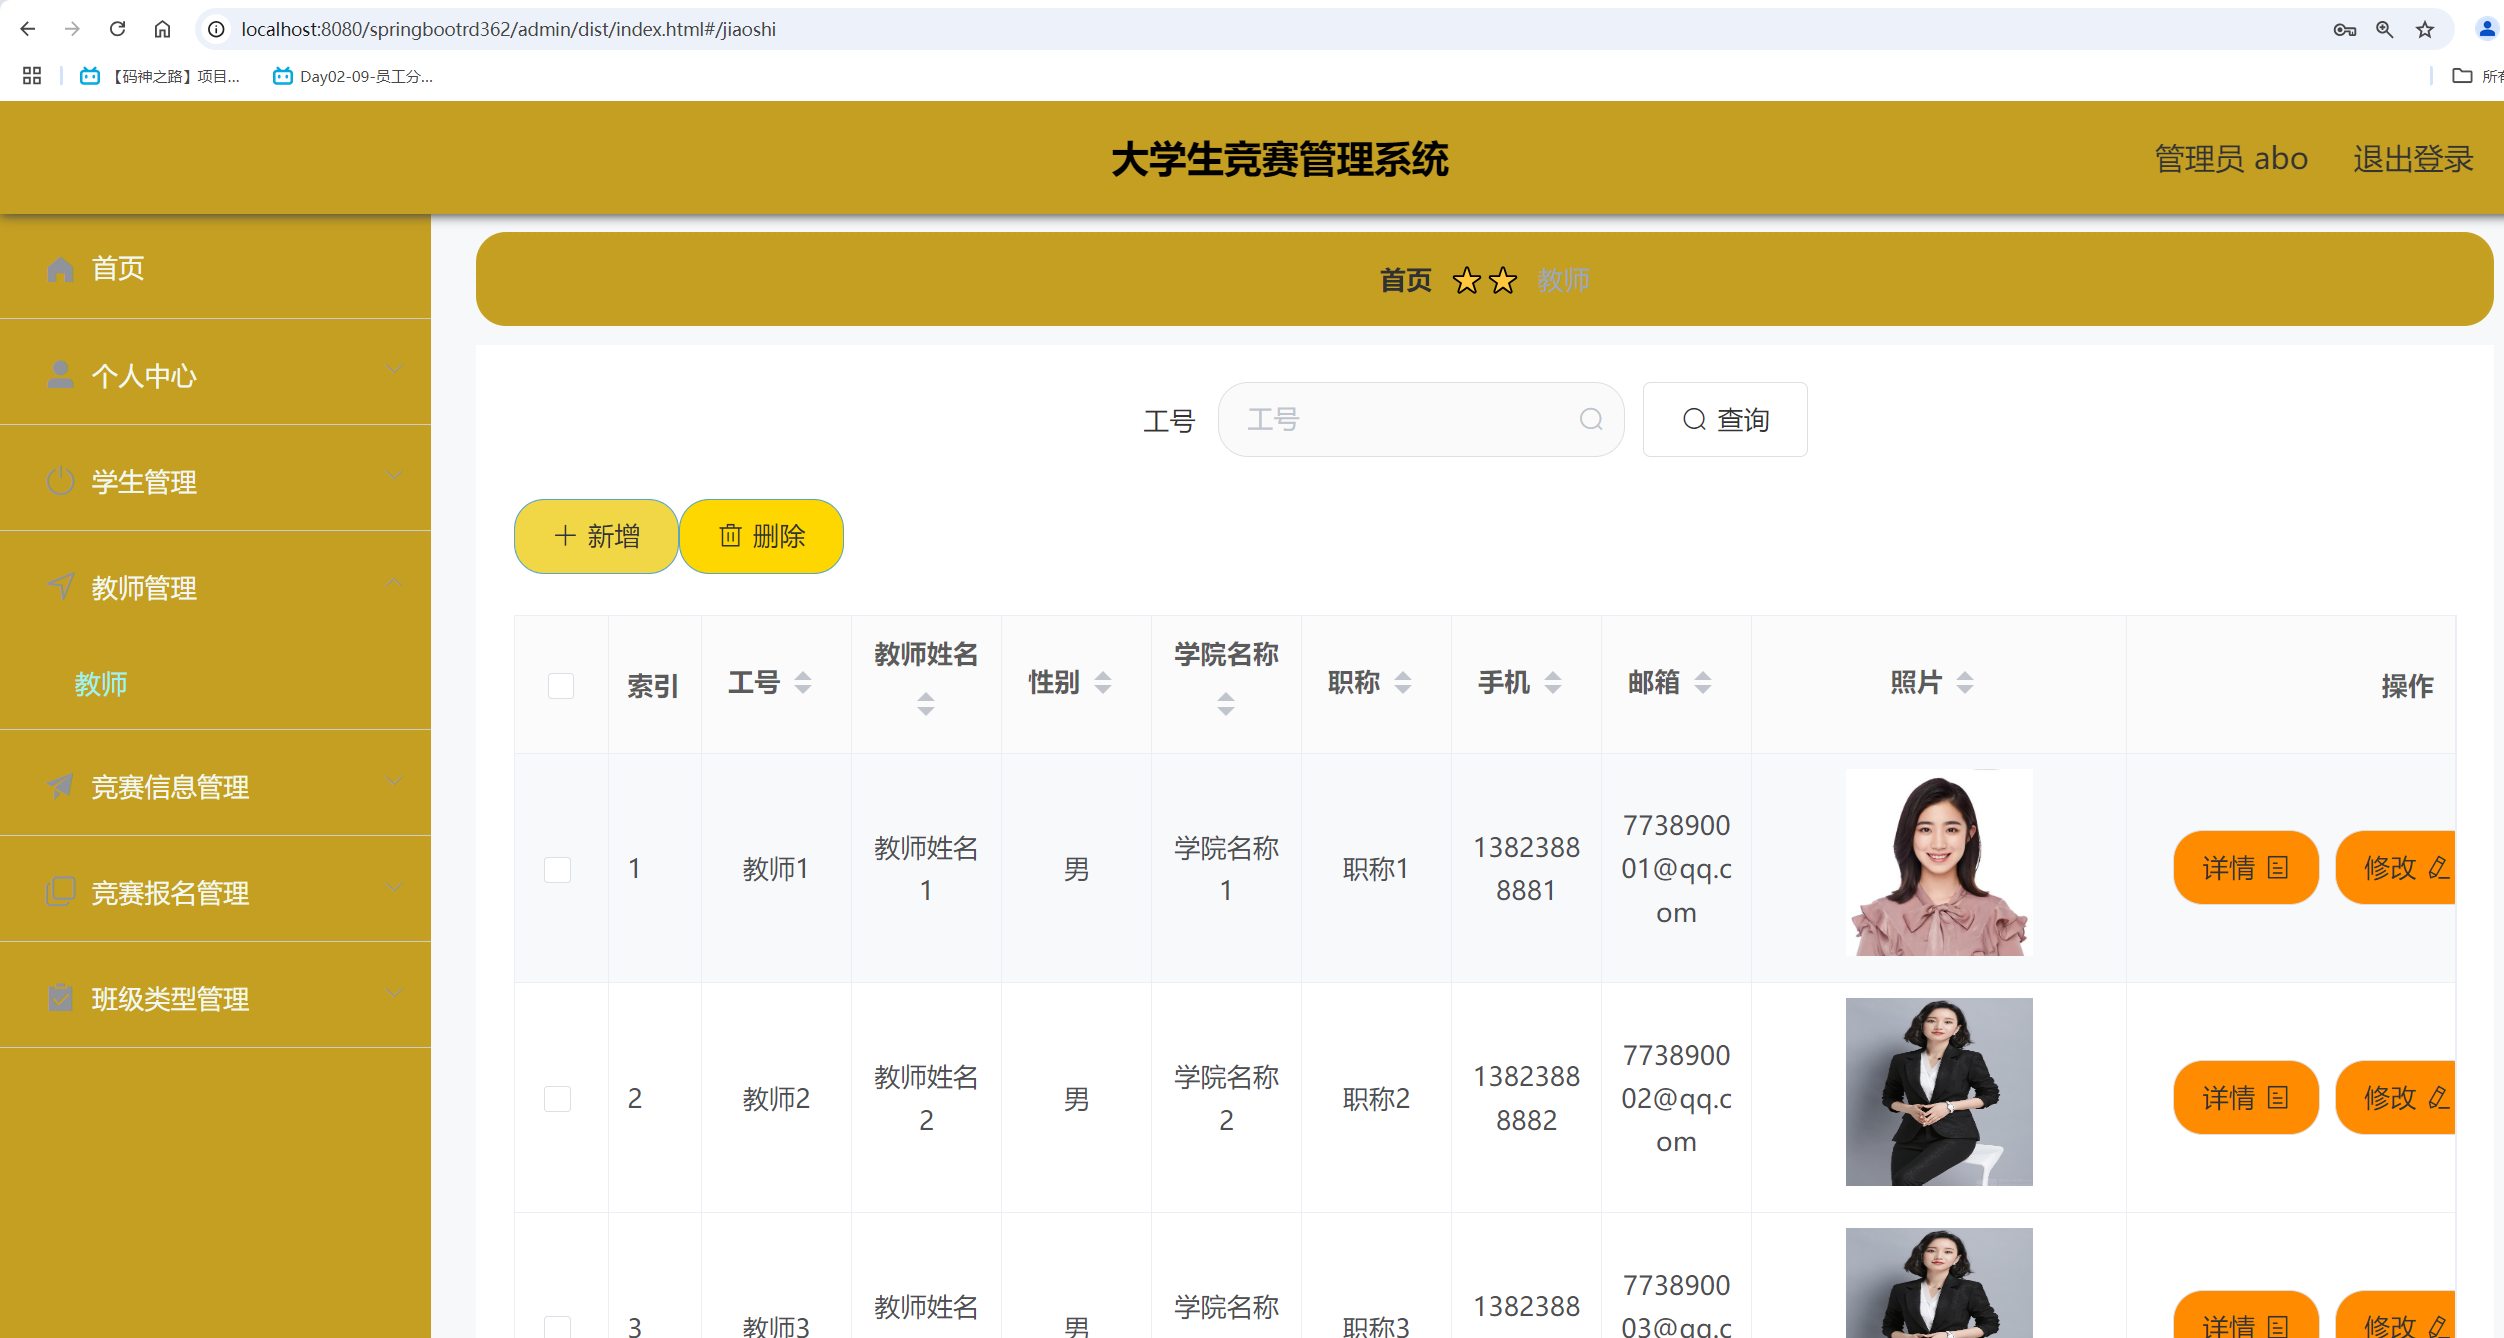Sort by 工号 column arrows
Image resolution: width=2504 pixels, height=1338 pixels.
tap(802, 683)
